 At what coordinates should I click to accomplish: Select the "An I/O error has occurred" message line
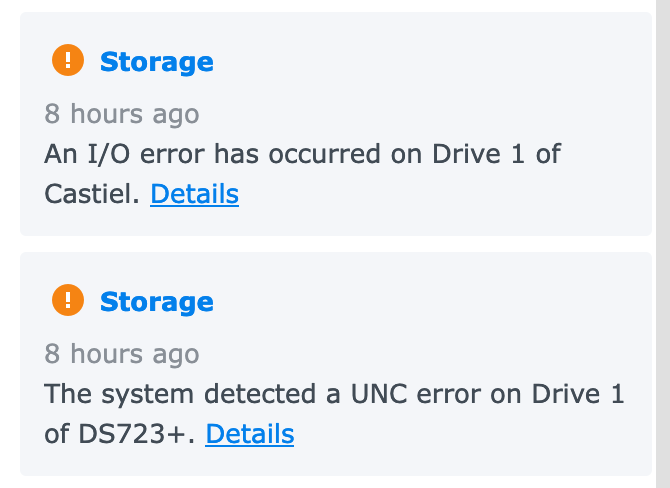click(300, 154)
